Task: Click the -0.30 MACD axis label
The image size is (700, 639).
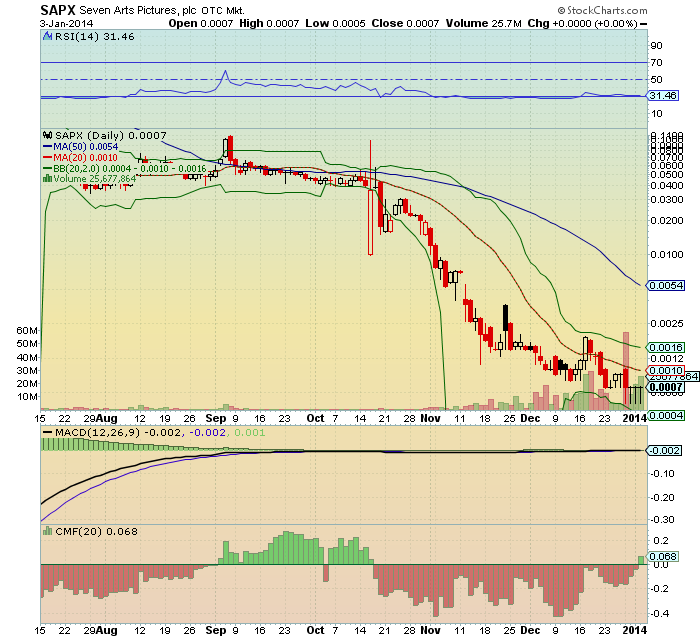Action: click(x=662, y=520)
